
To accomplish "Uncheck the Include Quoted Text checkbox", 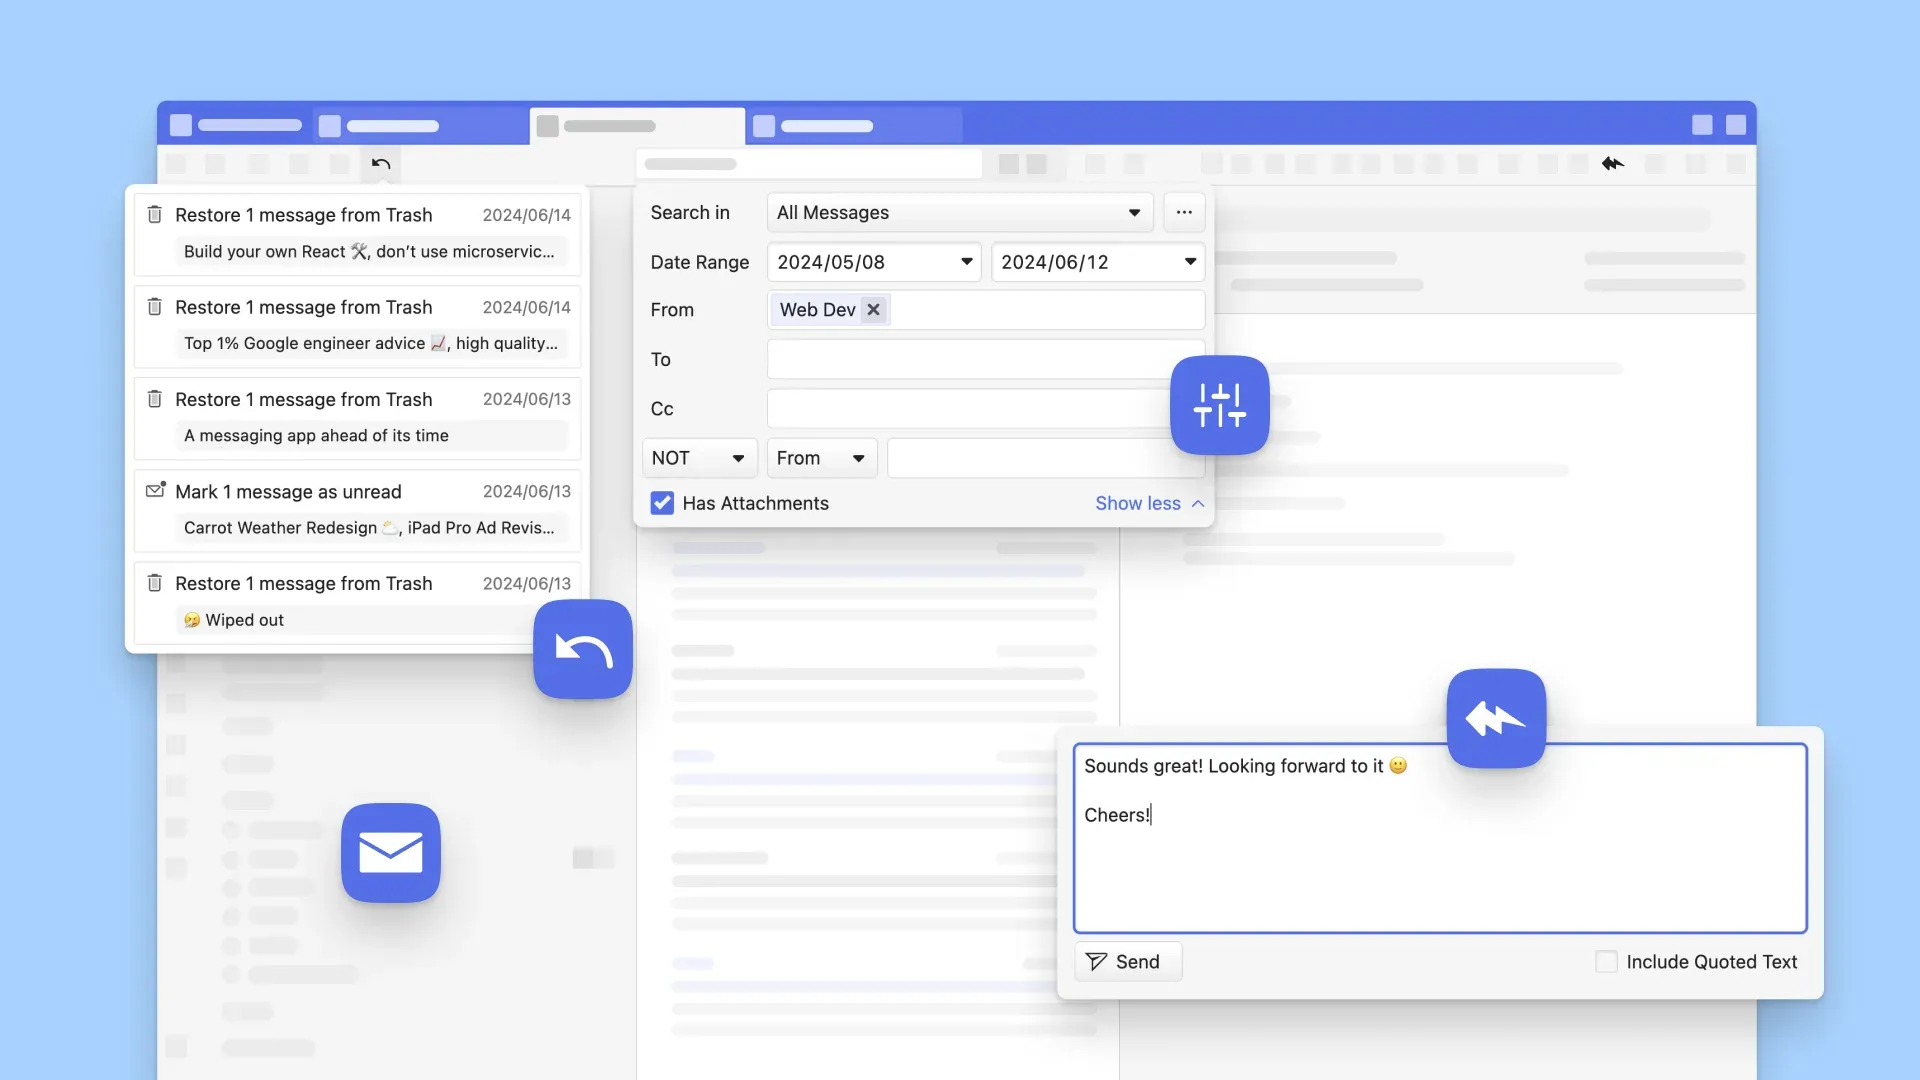I will [x=1605, y=961].
